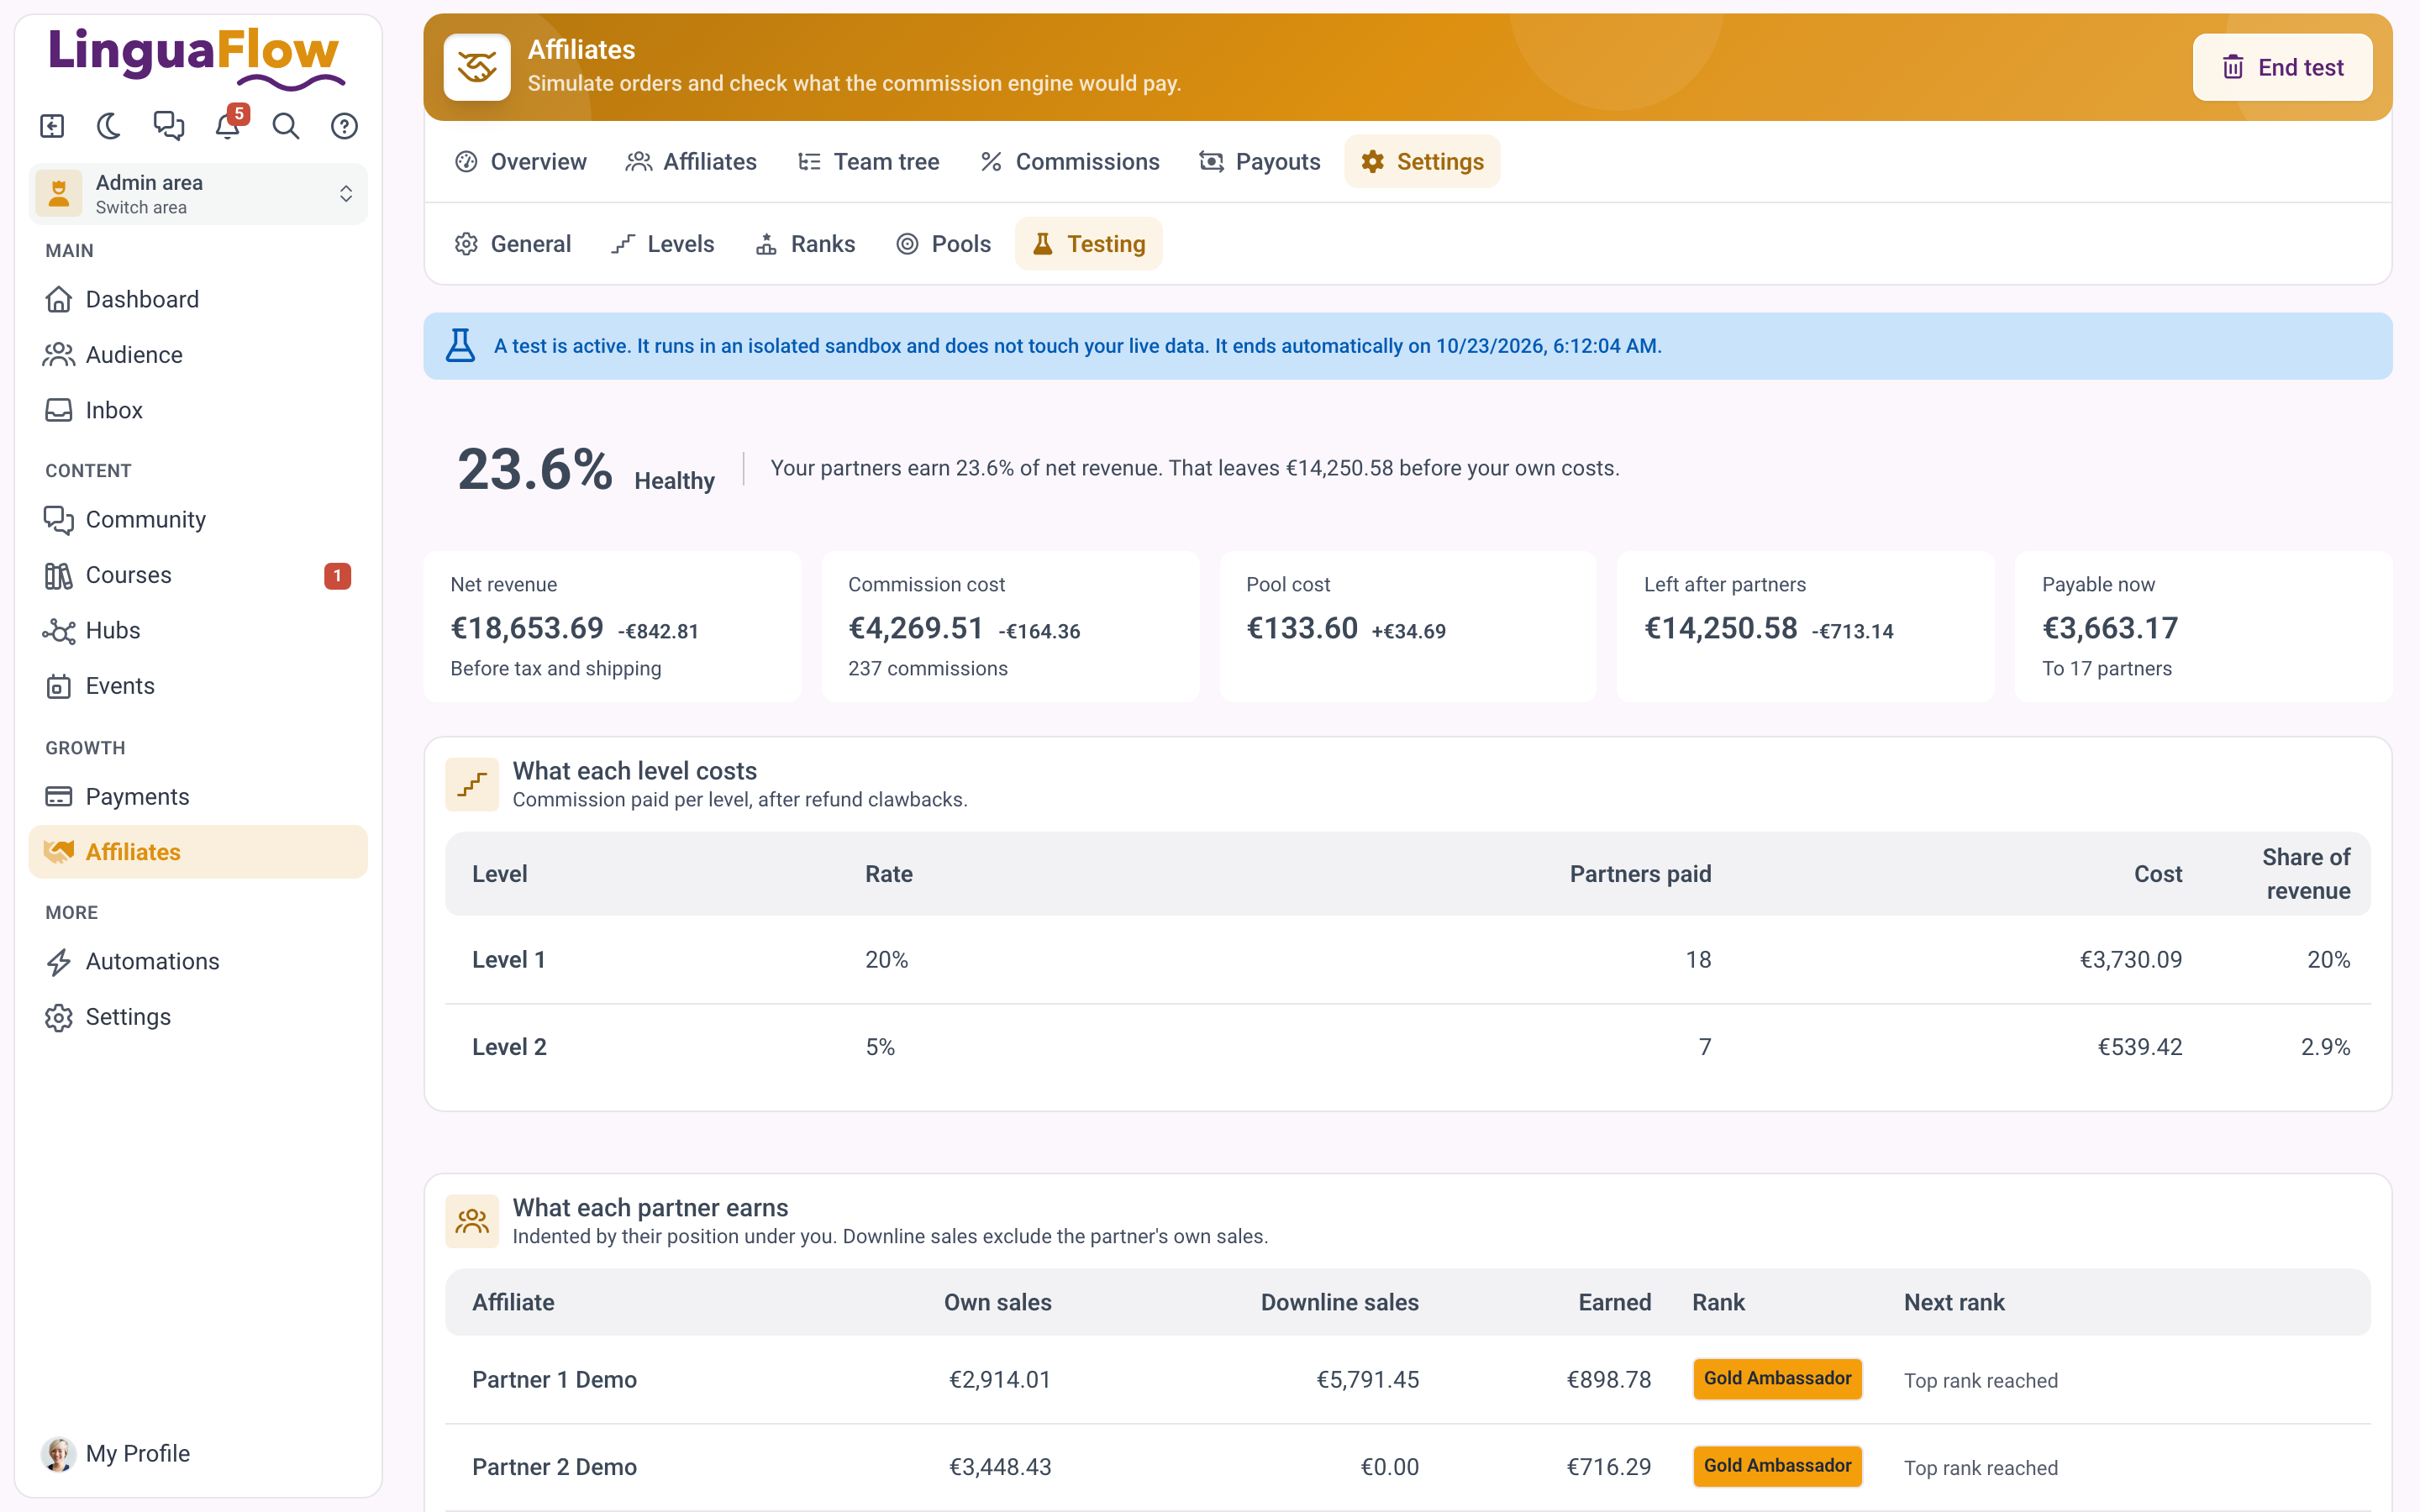
Task: Open the Payouts tab
Action: pos(1260,161)
